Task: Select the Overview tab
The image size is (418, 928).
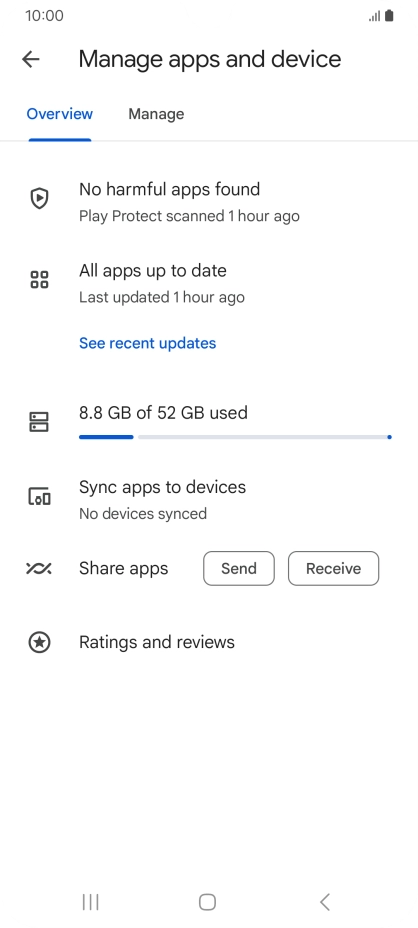Action: (60, 114)
